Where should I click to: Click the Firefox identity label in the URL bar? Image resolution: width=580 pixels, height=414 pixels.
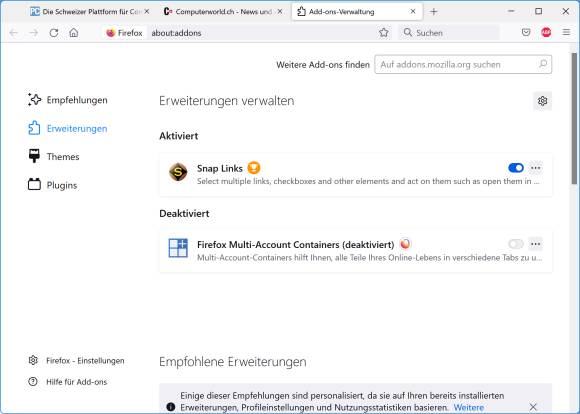click(125, 33)
